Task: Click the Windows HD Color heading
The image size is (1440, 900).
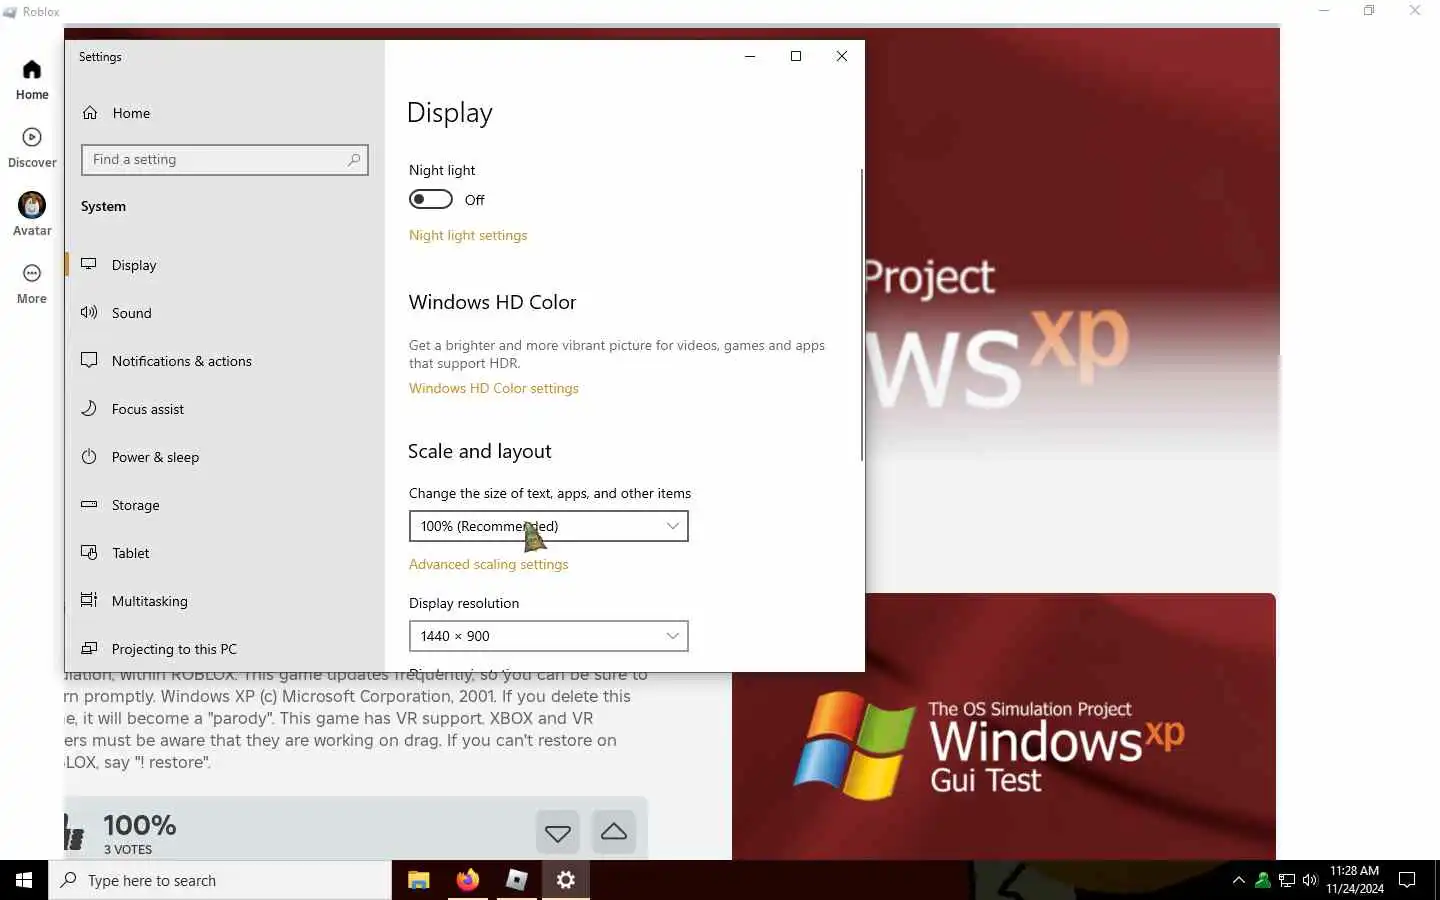Action: [x=492, y=302]
